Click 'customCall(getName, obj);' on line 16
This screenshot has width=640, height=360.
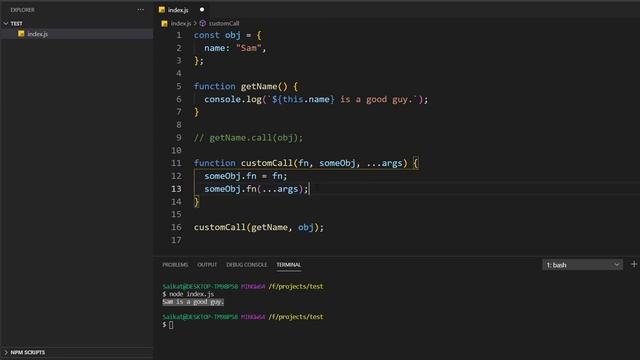259,227
